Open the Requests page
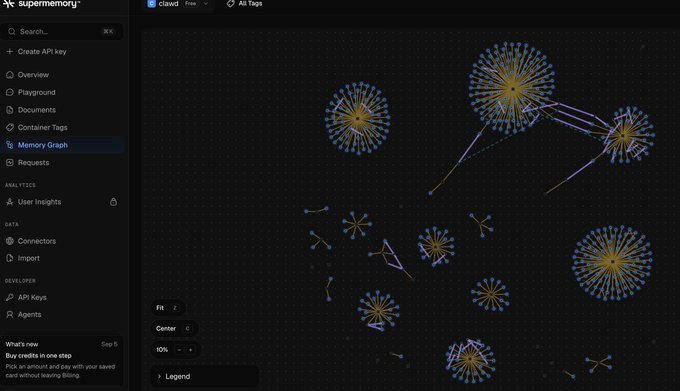680x391 pixels. [63, 163]
